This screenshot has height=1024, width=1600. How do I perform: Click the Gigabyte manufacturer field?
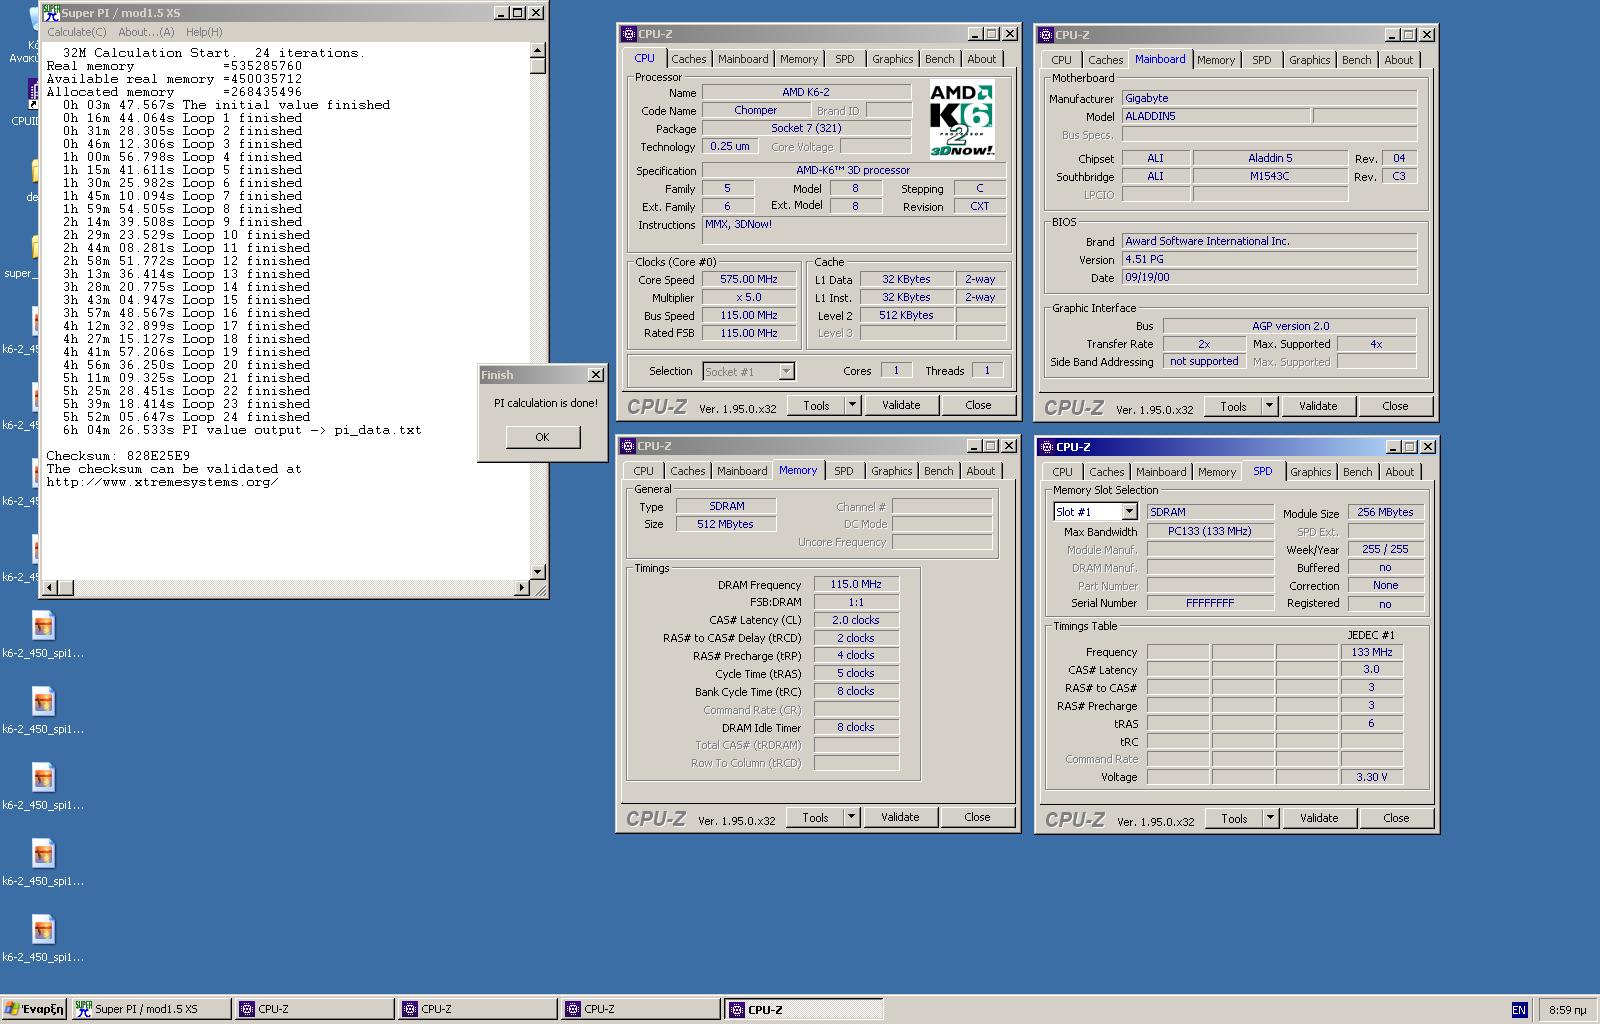click(1269, 98)
